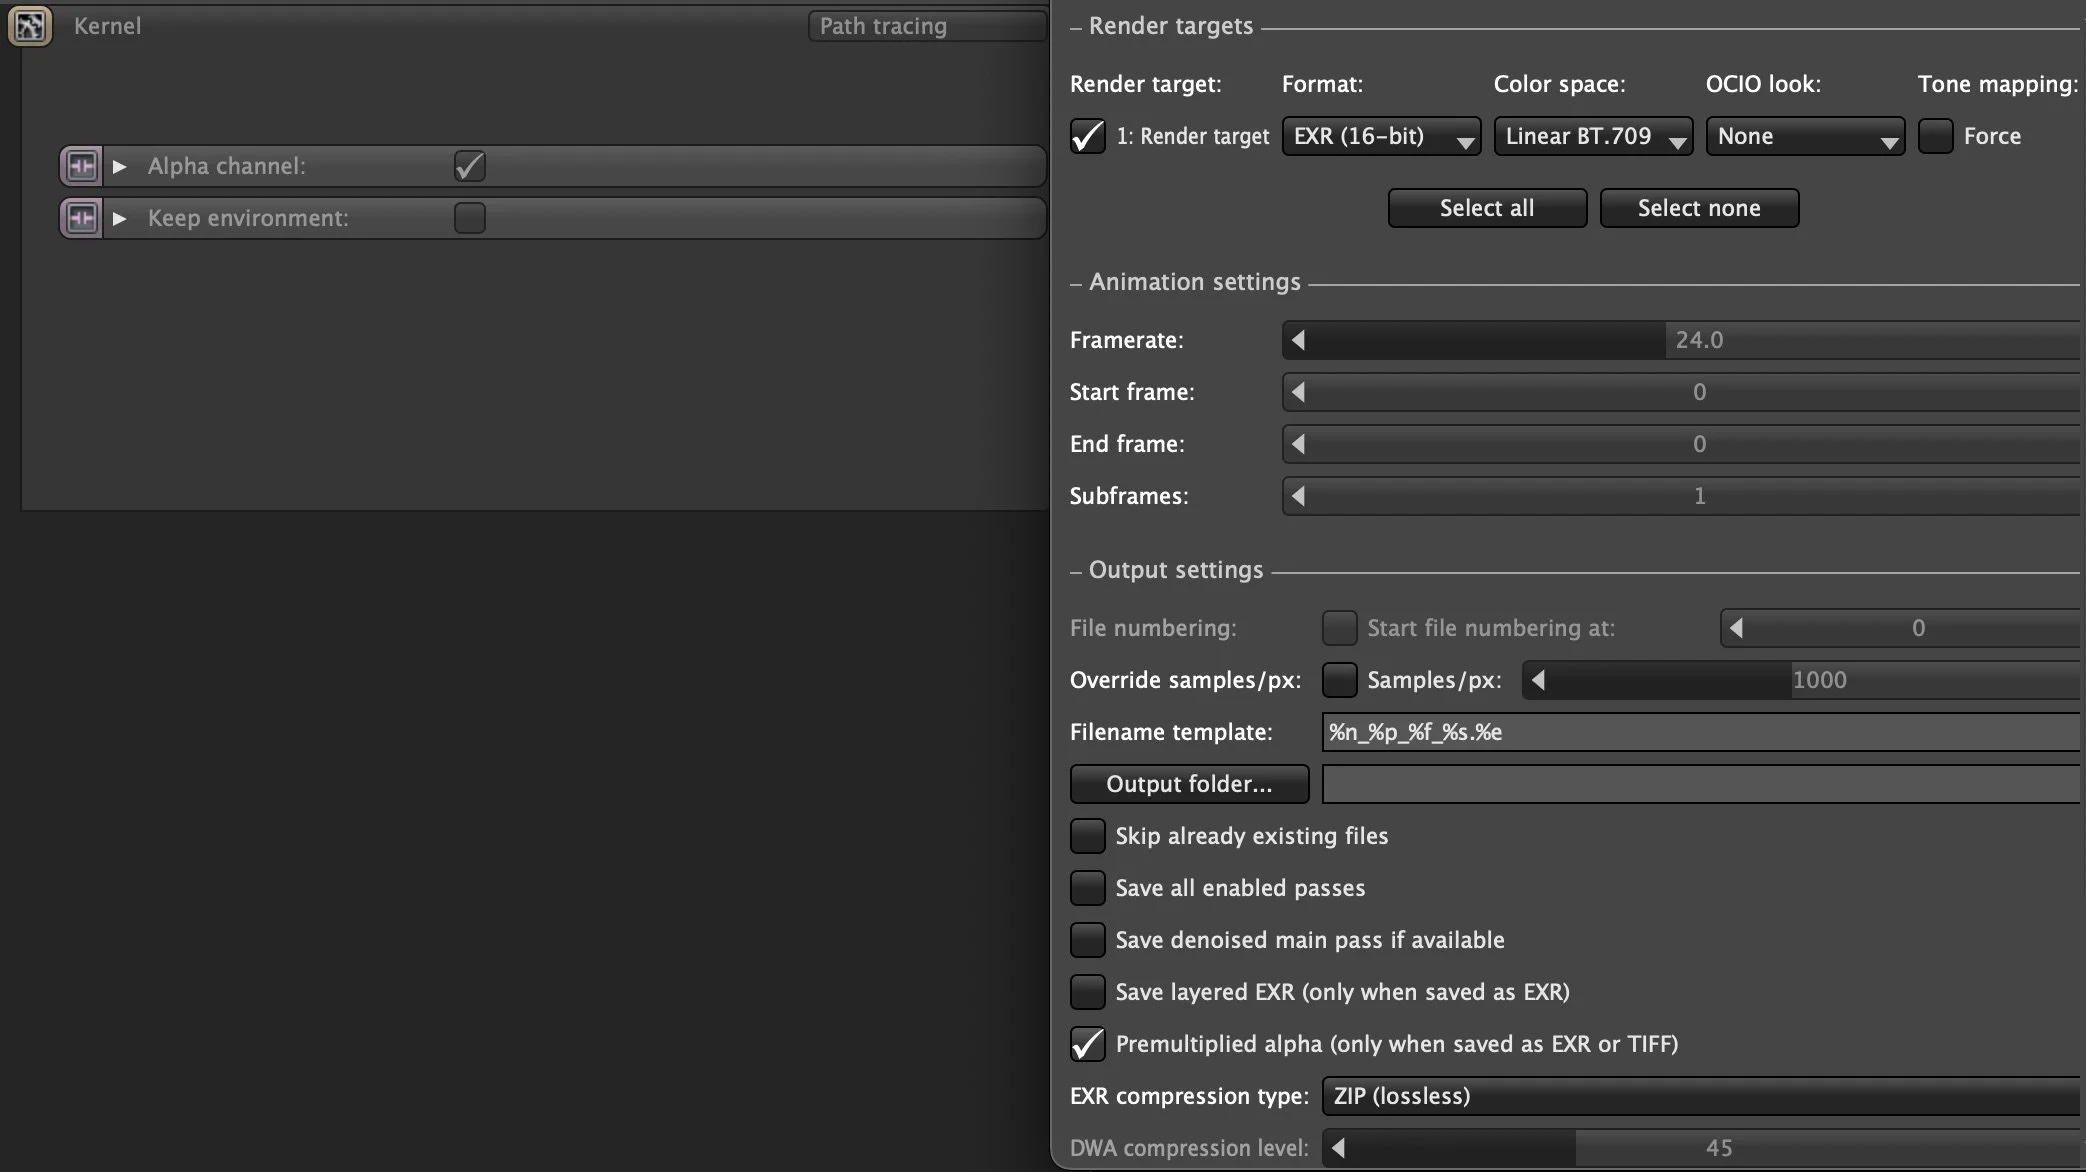Image resolution: width=2086 pixels, height=1172 pixels.
Task: Open the OCIO look None dropdown
Action: tap(1804, 136)
